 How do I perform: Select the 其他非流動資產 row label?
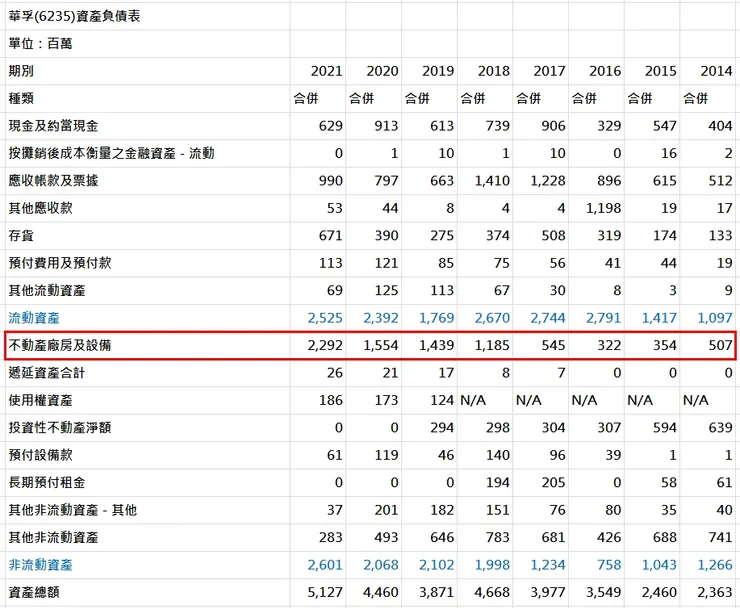(x=53, y=537)
